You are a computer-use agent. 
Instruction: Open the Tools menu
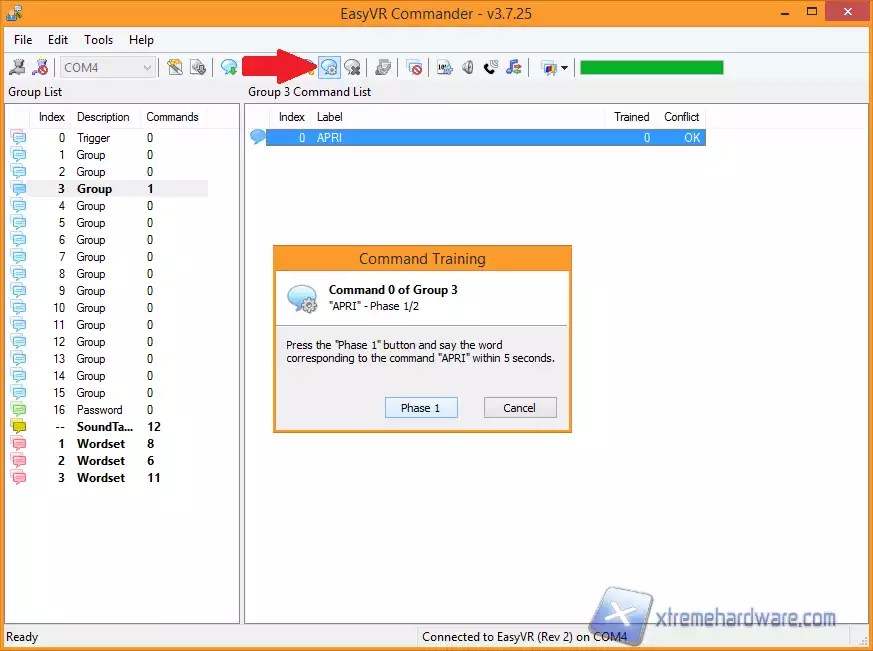pos(99,40)
